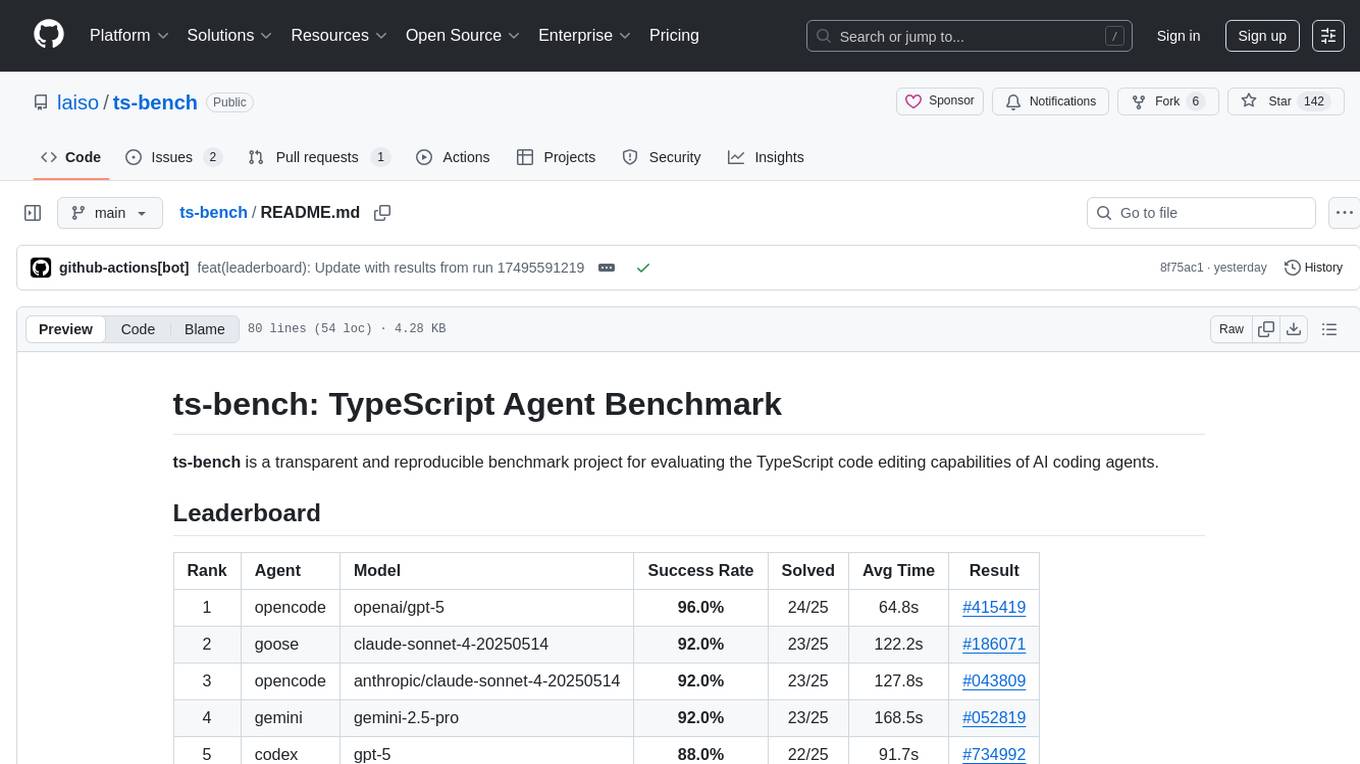Download the raw file
Image resolution: width=1360 pixels, height=764 pixels.
[x=1293, y=329]
